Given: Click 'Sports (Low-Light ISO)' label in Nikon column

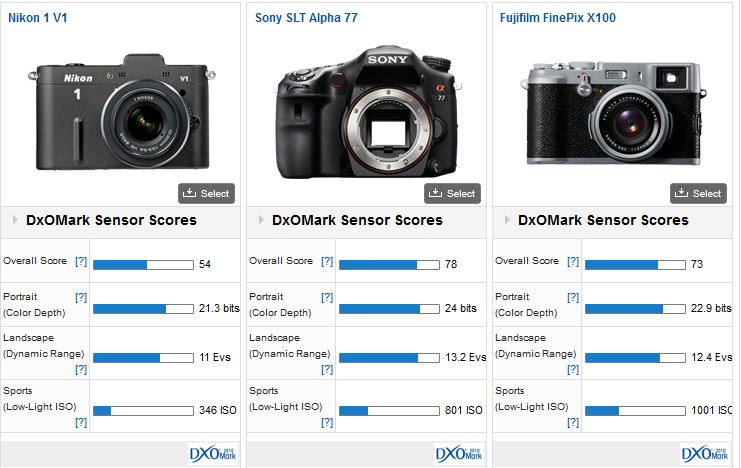Looking at the screenshot, I should 40,399.
